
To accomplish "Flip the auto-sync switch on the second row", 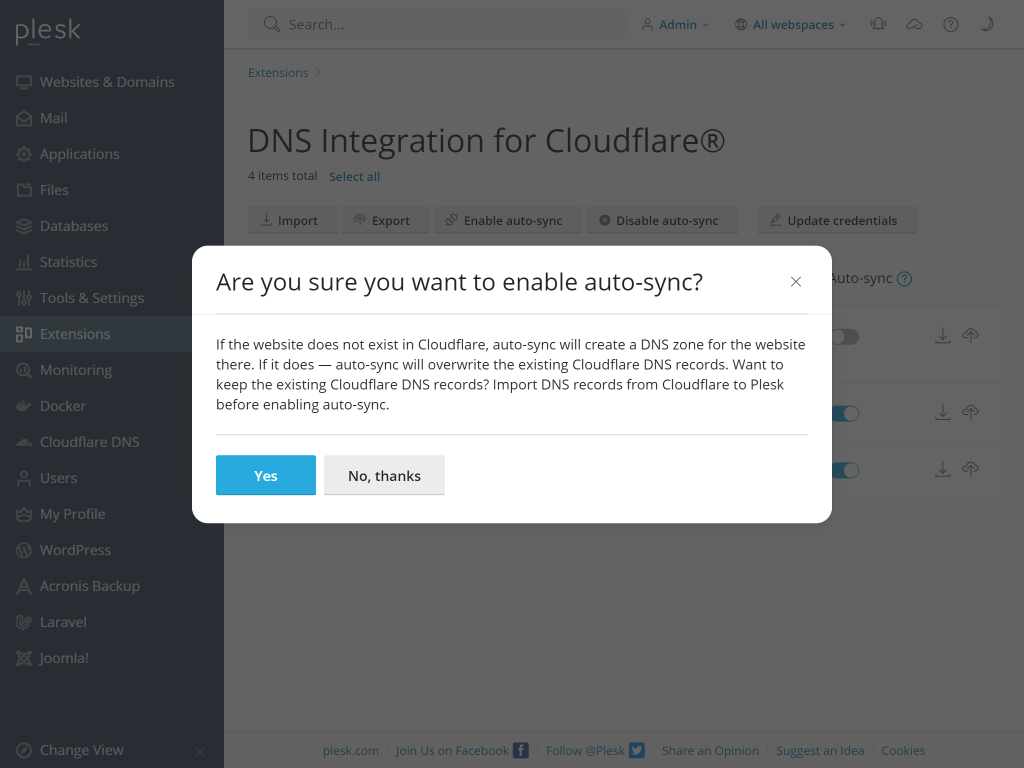I will pyautogui.click(x=845, y=412).
